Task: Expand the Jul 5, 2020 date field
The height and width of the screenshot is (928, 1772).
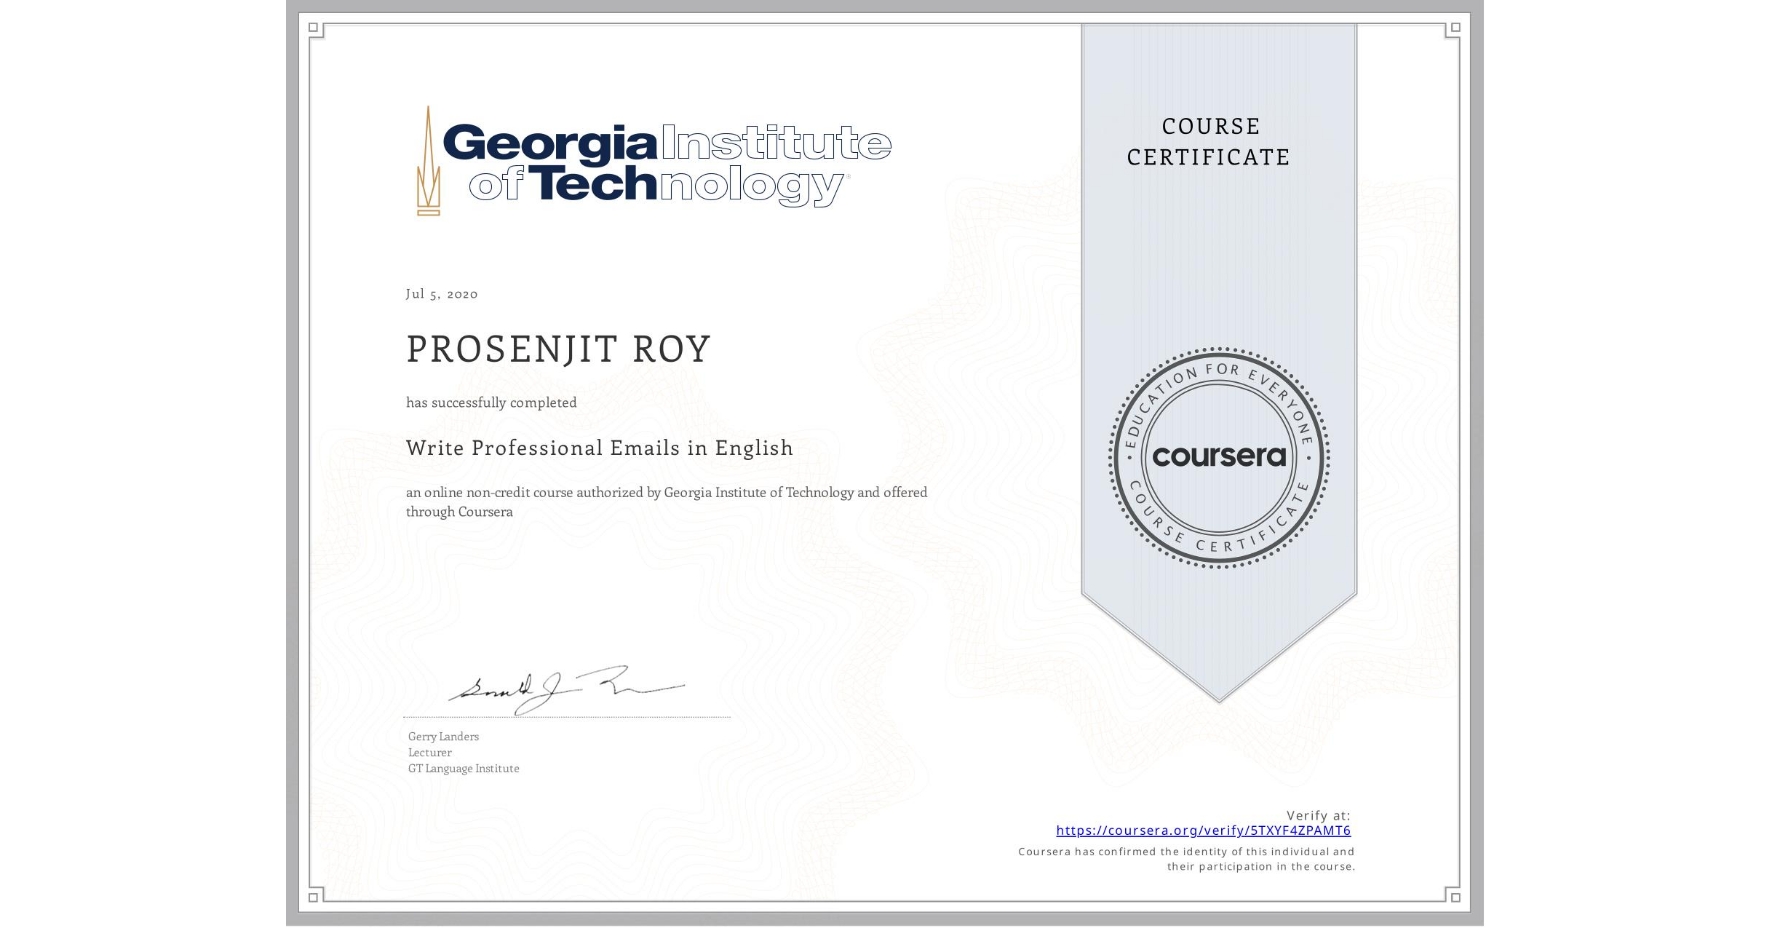Action: pyautogui.click(x=441, y=293)
